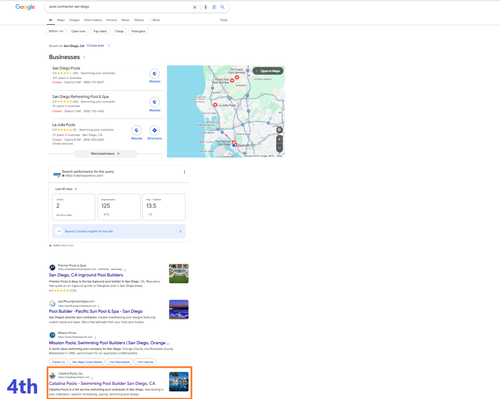Open three-dot menu beside Choose area

pyautogui.click(x=109, y=46)
